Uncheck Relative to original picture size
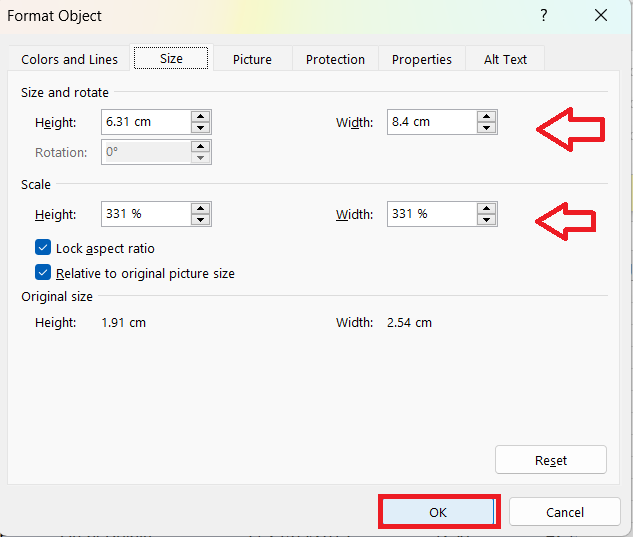The height and width of the screenshot is (537, 633). (x=43, y=273)
